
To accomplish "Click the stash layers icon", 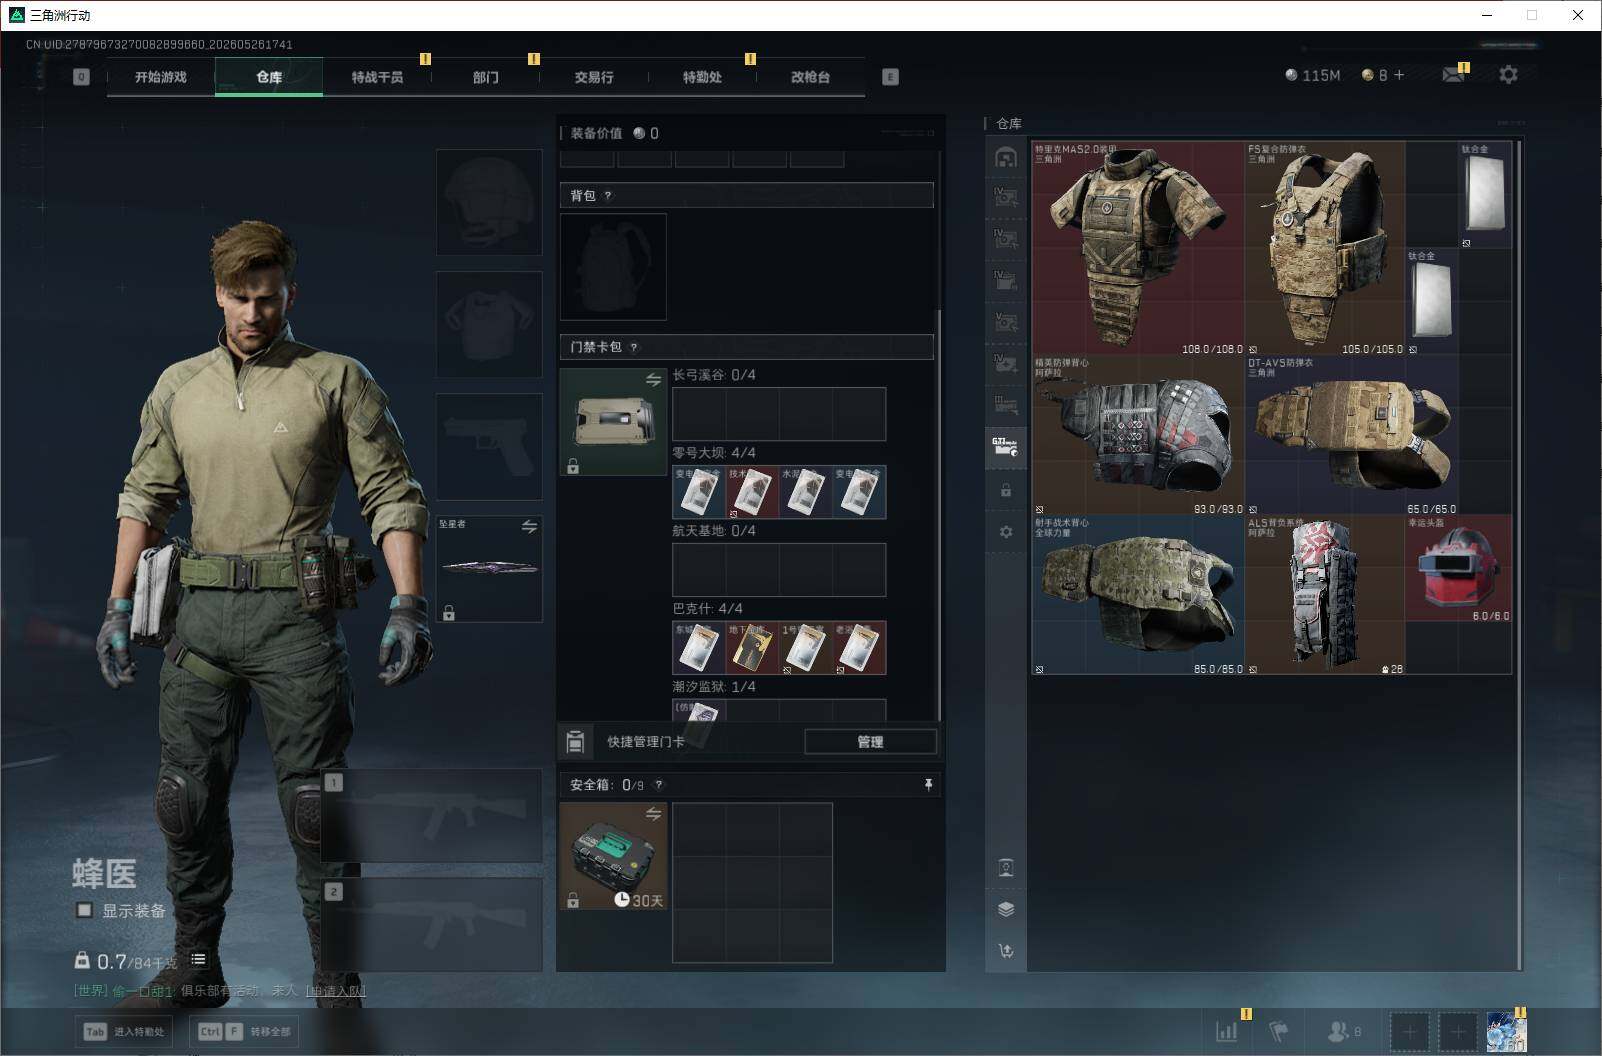I will (1006, 909).
